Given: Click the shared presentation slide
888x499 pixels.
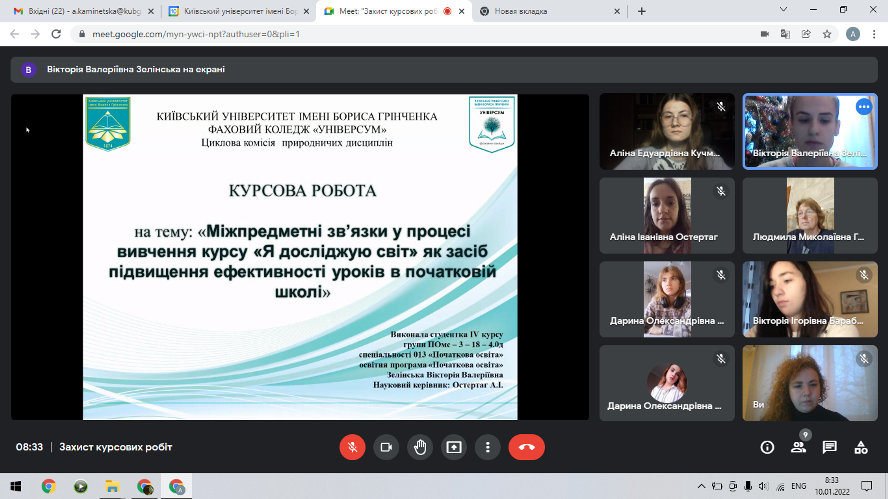Looking at the screenshot, I should [300, 256].
